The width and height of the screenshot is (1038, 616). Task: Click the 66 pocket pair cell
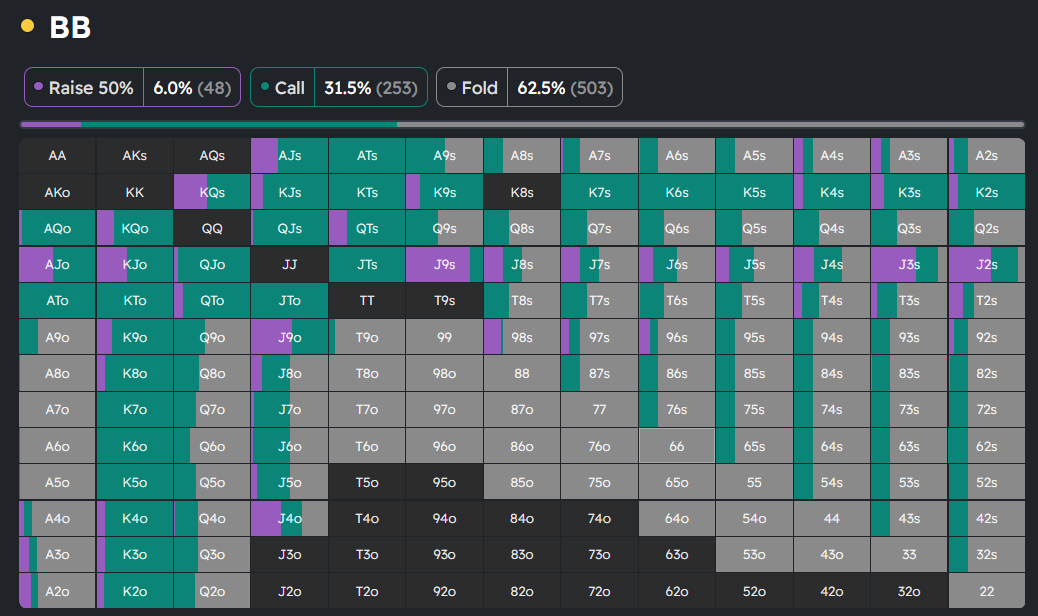click(x=676, y=446)
